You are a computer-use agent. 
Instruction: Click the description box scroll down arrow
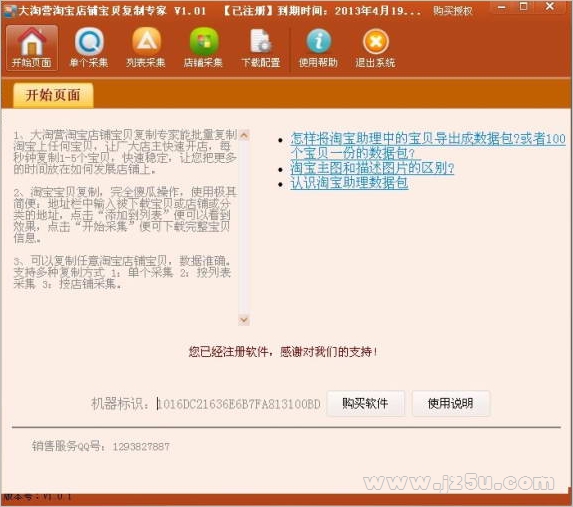pyautogui.click(x=244, y=319)
